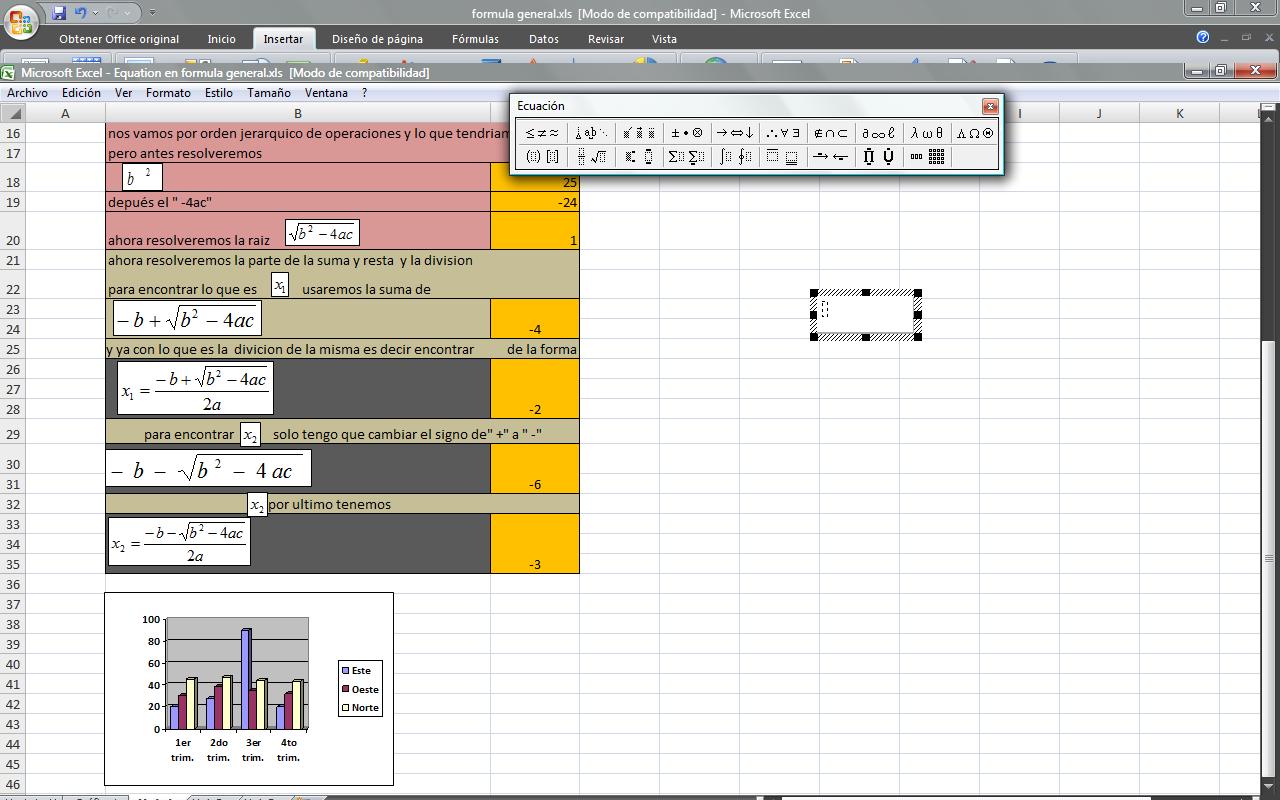This screenshot has width=1280, height=800.
Task: Select row 36 header
Action: click(13, 584)
